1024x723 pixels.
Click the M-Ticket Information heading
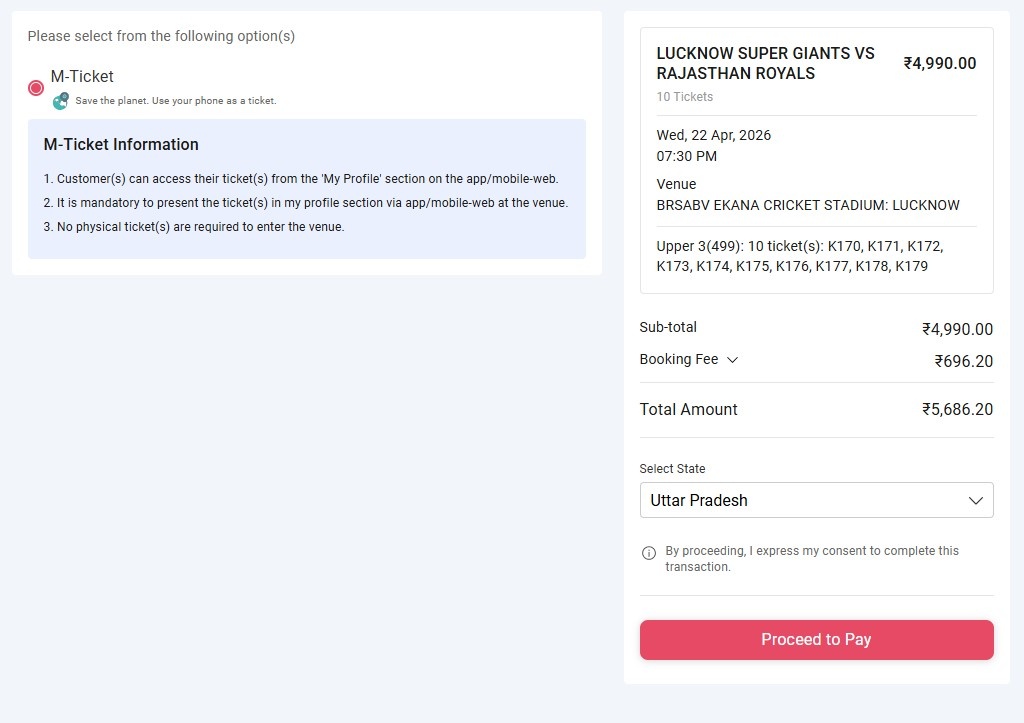(121, 144)
